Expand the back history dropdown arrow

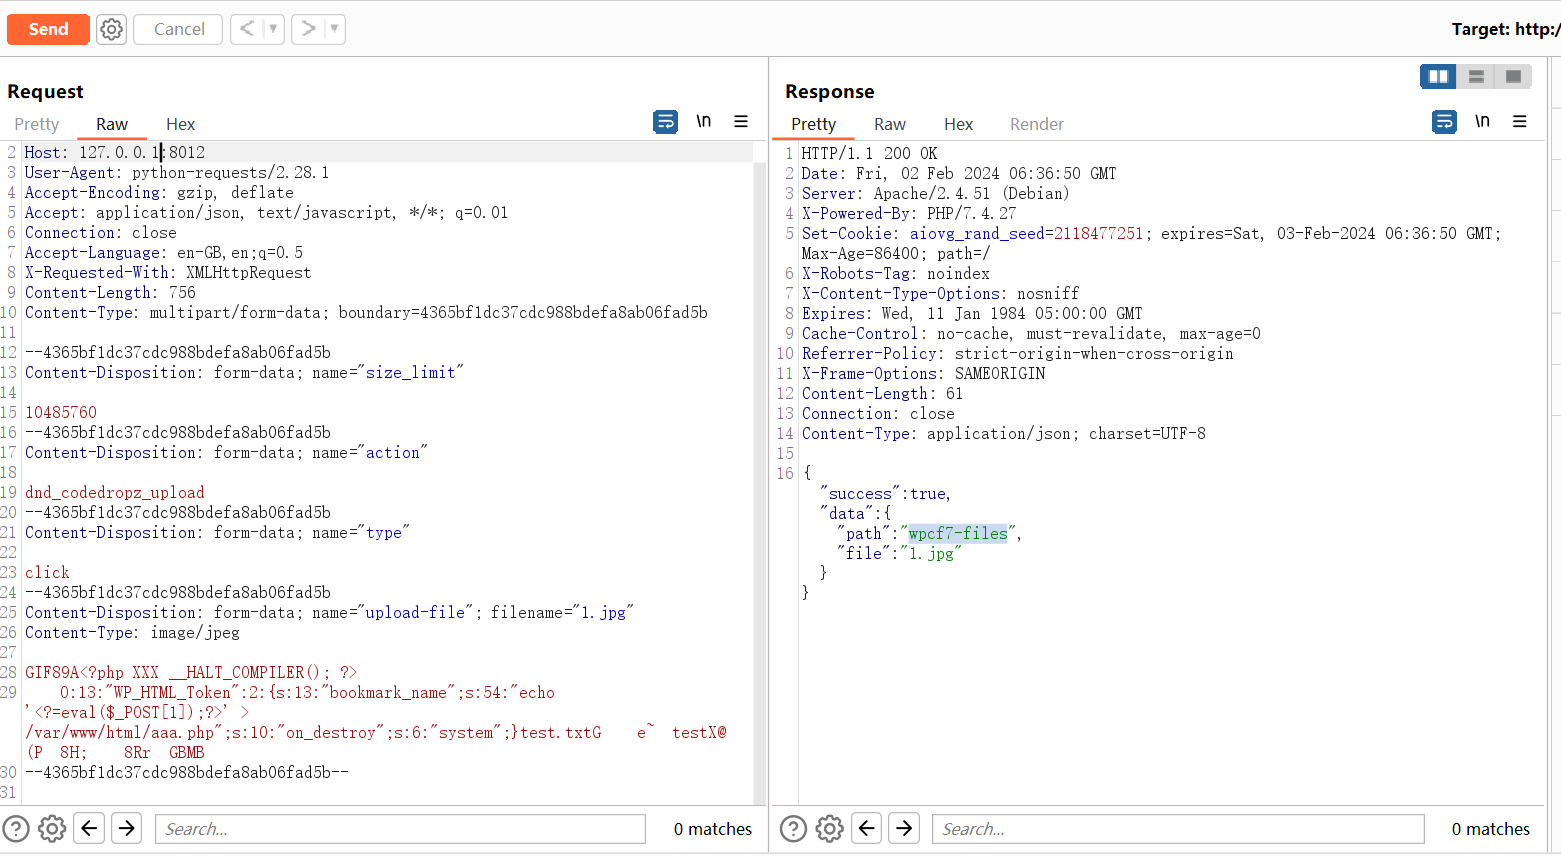click(x=273, y=29)
